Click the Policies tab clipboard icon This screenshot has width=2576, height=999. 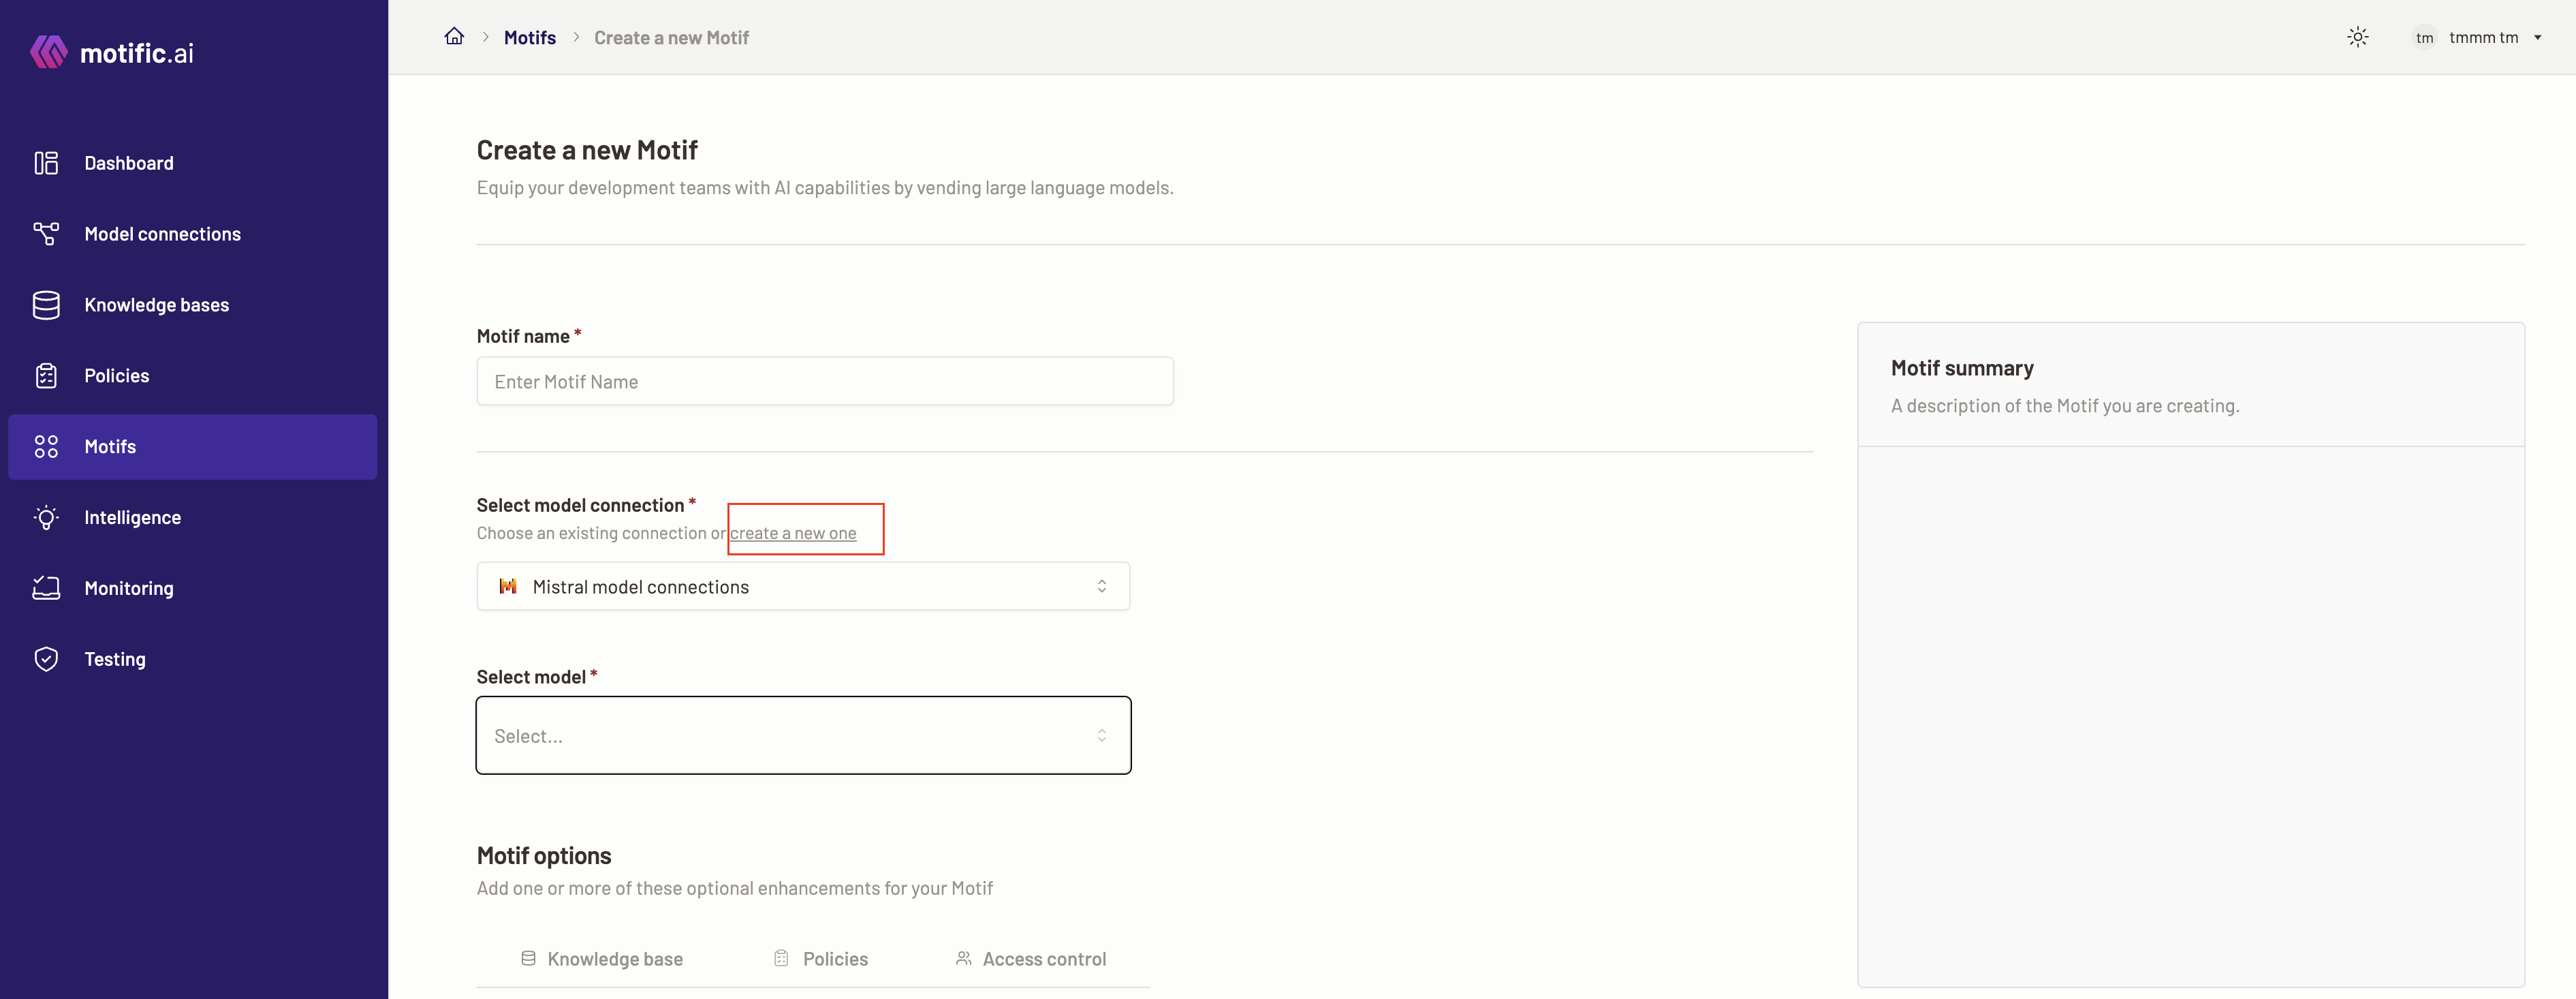(x=781, y=958)
